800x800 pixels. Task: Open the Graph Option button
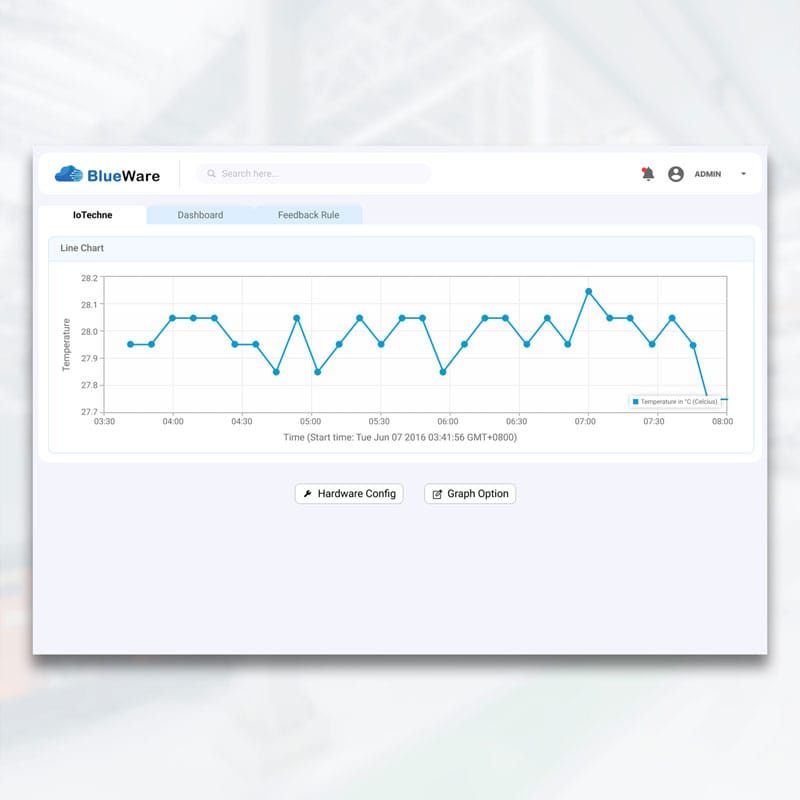point(470,494)
